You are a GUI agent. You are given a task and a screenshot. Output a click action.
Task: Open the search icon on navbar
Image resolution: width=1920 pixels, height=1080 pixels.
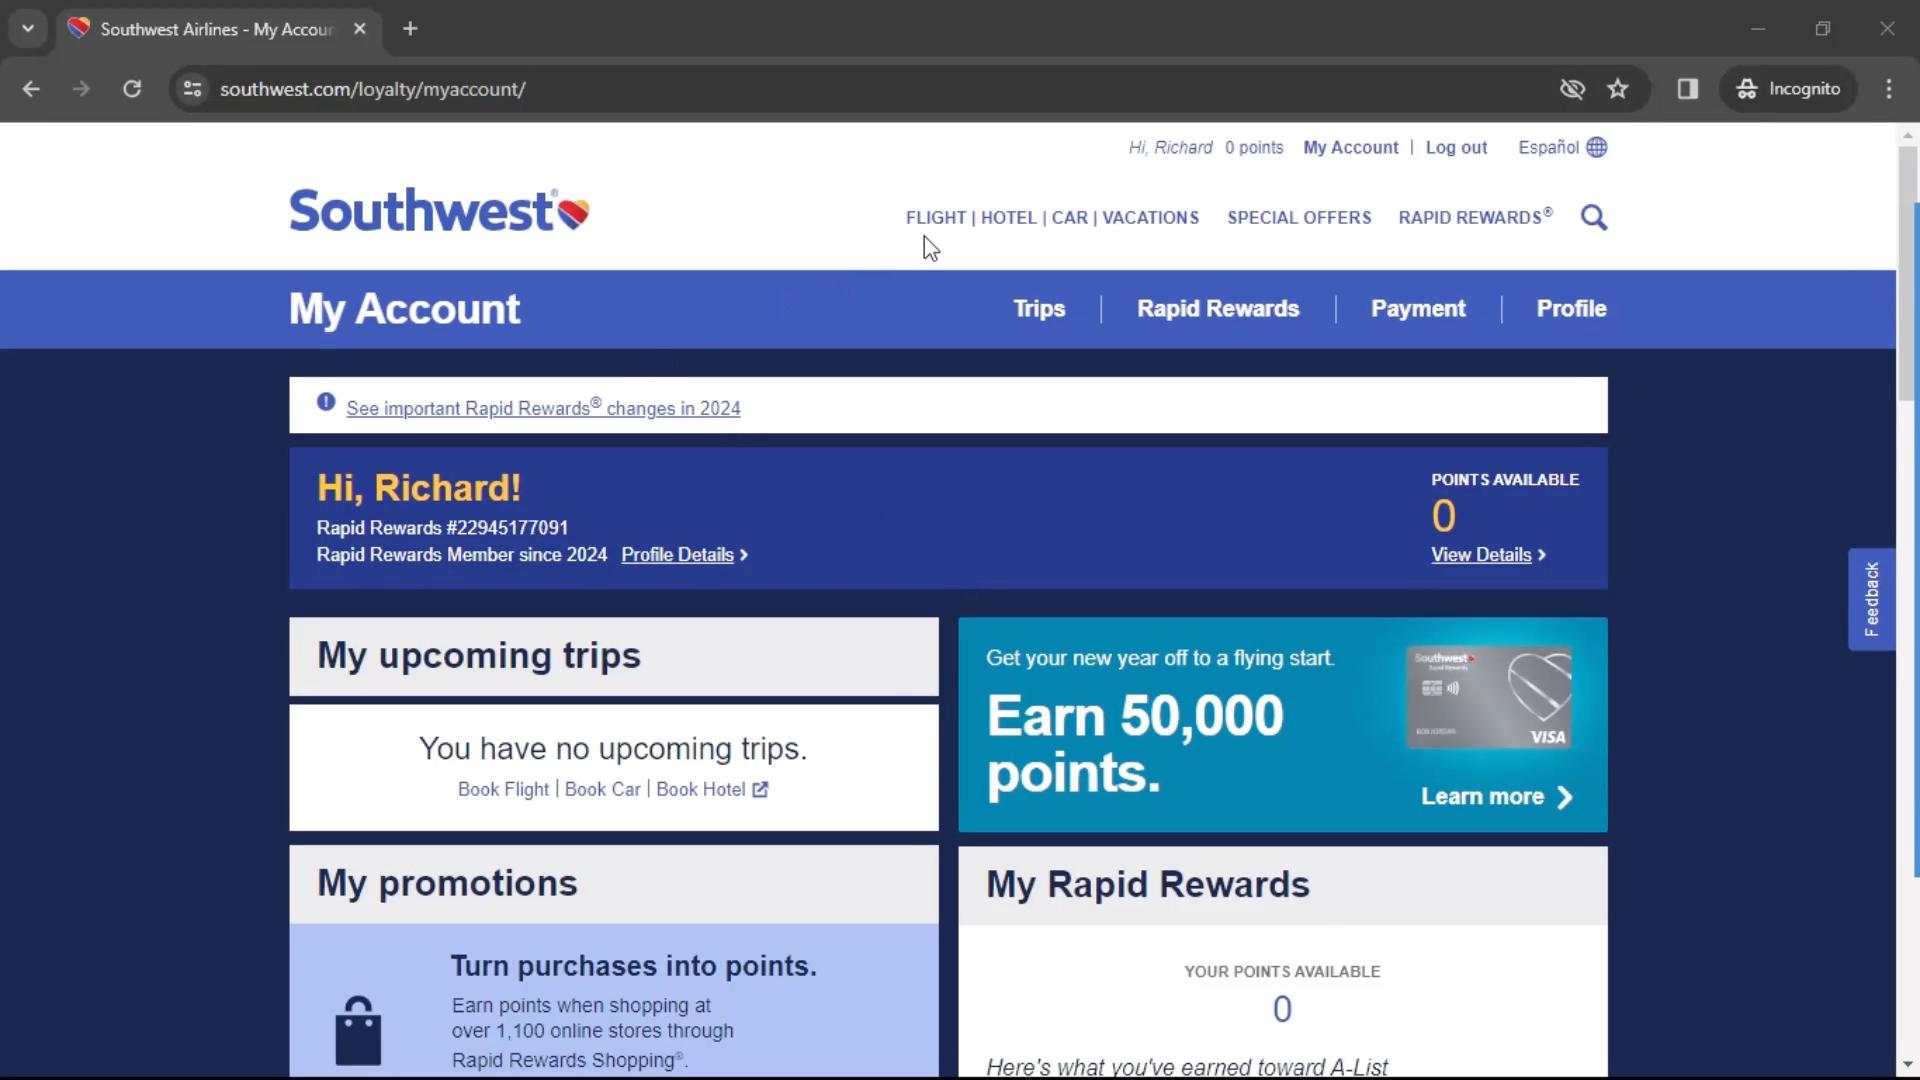click(1593, 218)
